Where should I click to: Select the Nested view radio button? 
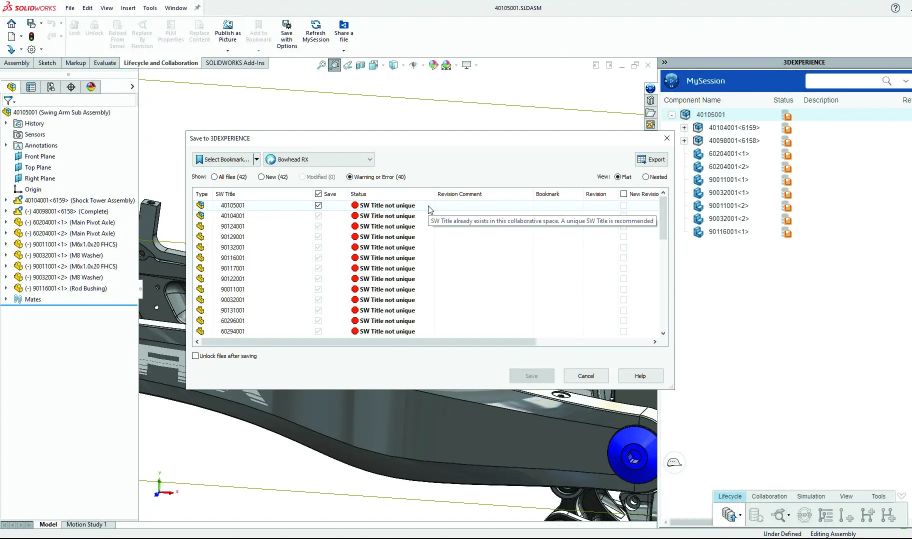646,177
